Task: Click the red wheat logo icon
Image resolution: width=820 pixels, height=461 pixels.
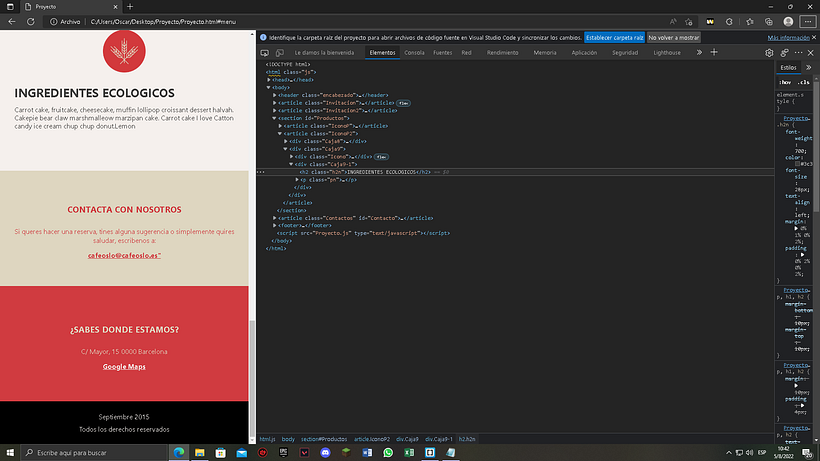Action: click(x=124, y=51)
